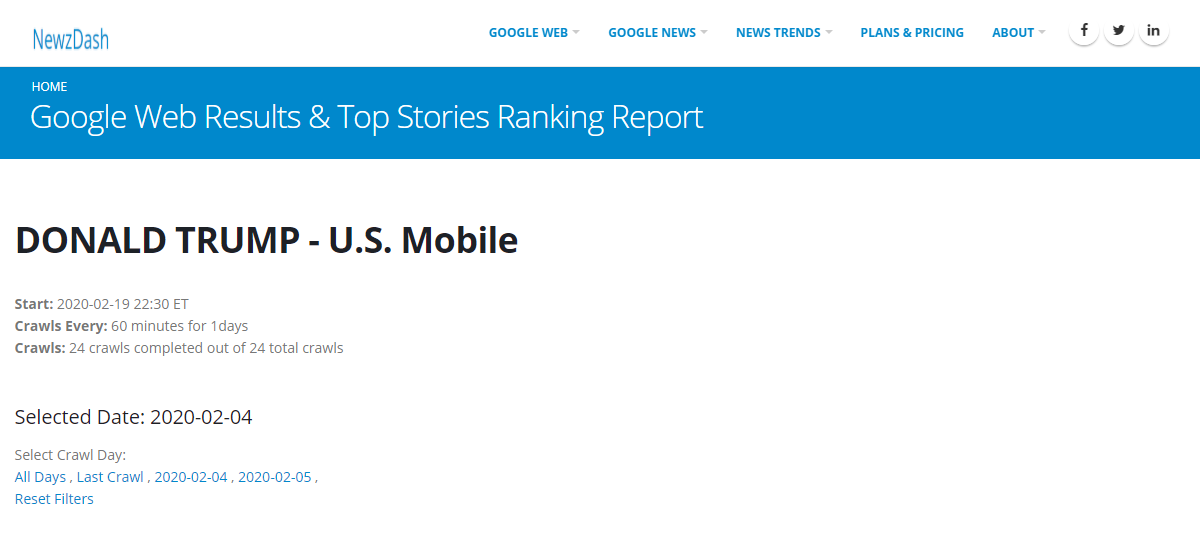
Task: Open the Plans & Pricing page
Action: [x=912, y=33]
